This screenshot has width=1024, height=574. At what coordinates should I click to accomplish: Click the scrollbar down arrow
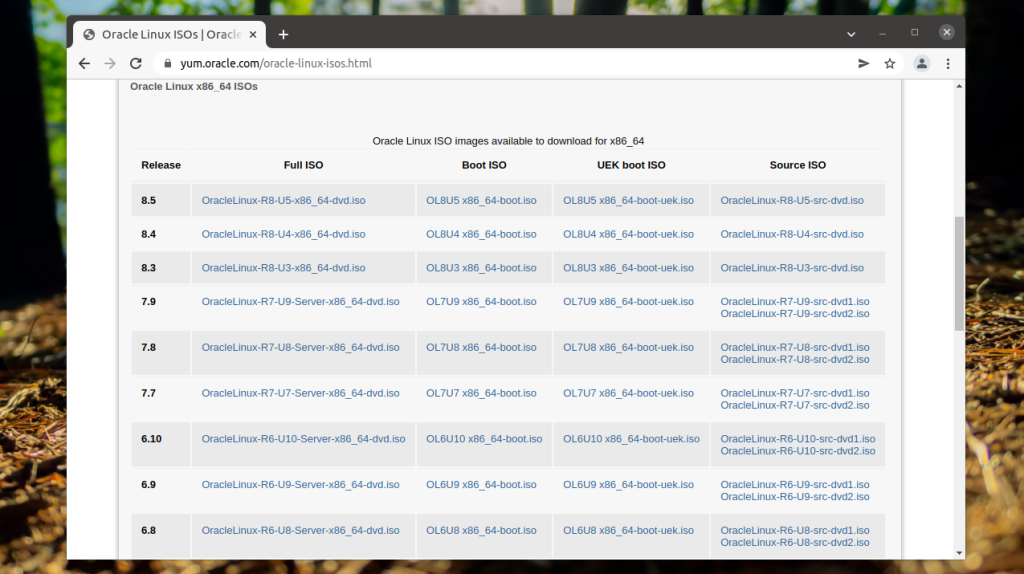959,553
